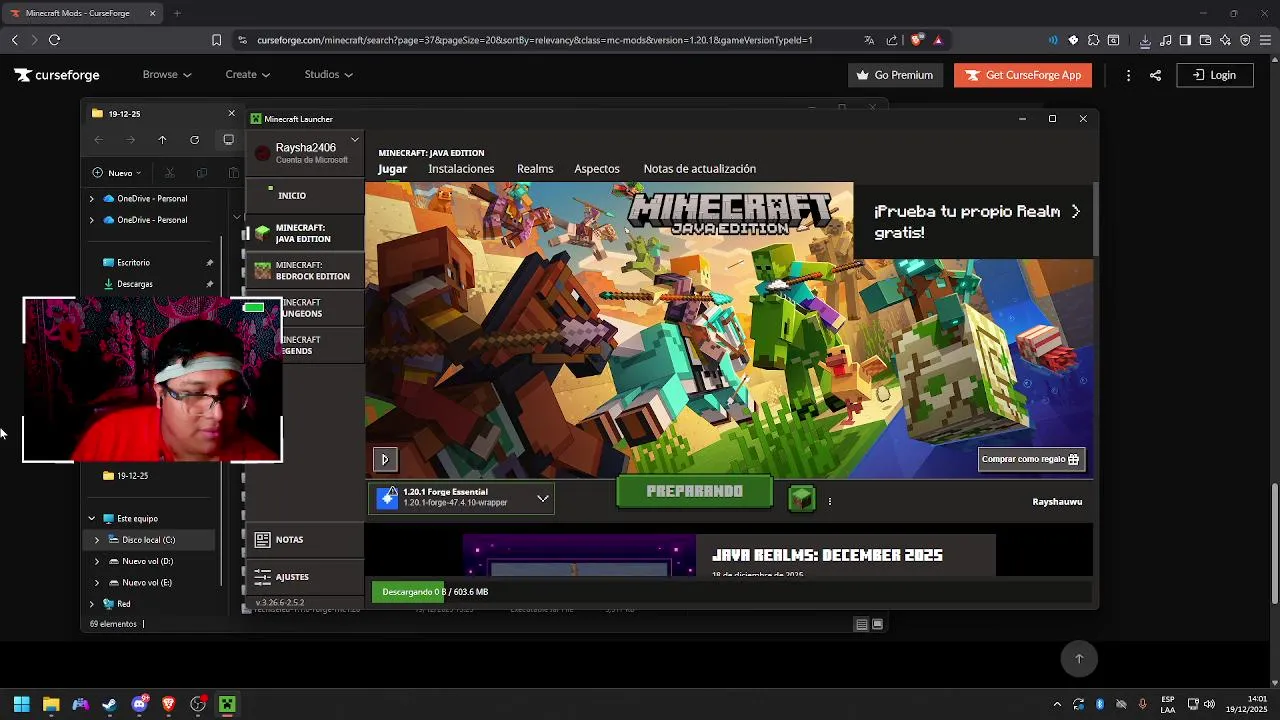Open Brave Shields lion icon
The width and height of the screenshot is (1280, 720).
[916, 40]
